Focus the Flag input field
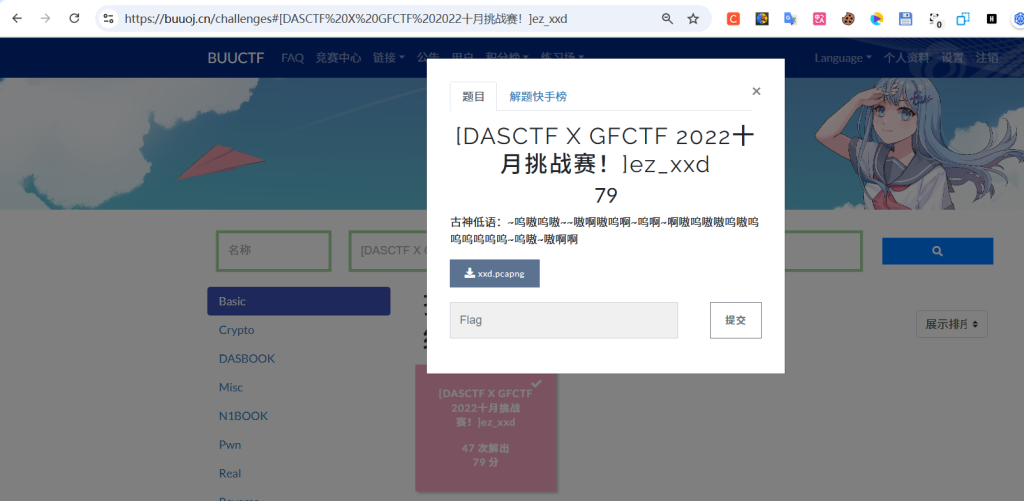Image resolution: width=1024 pixels, height=501 pixels. click(x=563, y=320)
